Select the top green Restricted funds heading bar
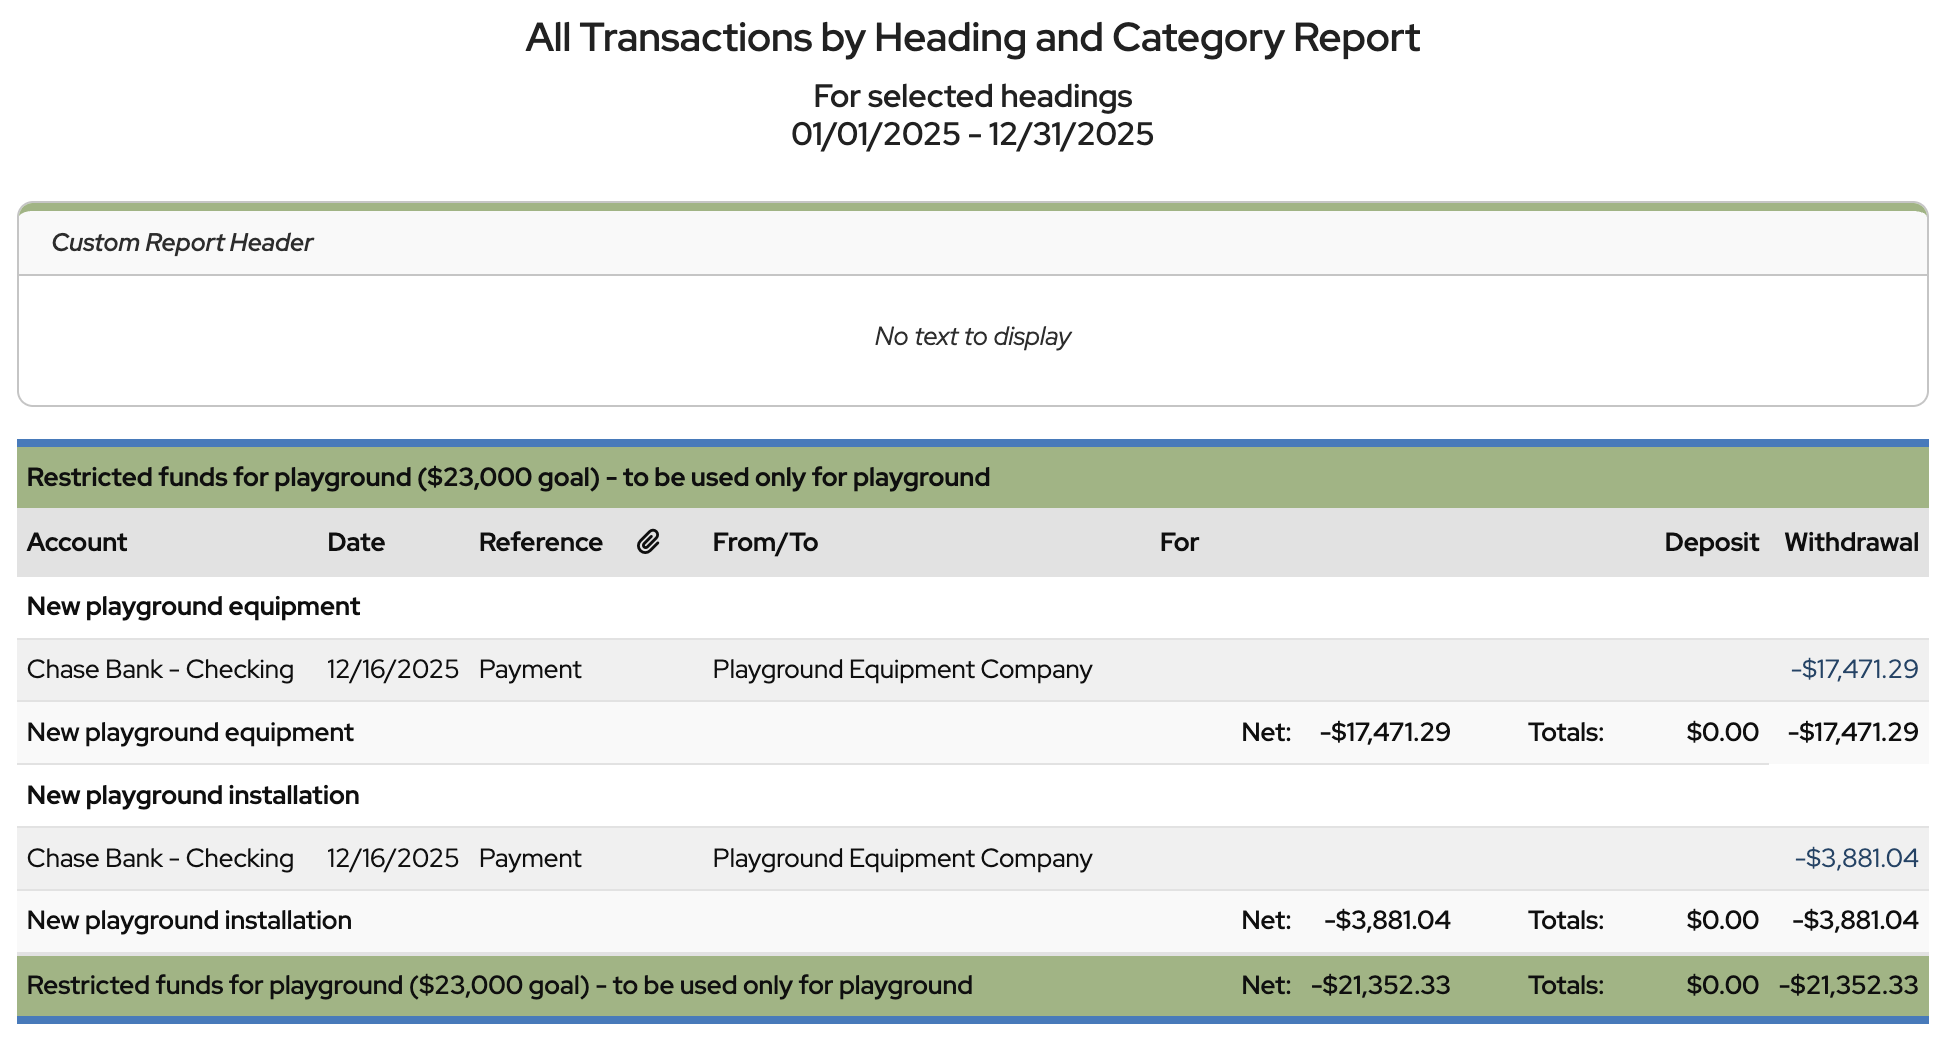Screen dimensions: 1950x1044 pyautogui.click(x=508, y=477)
